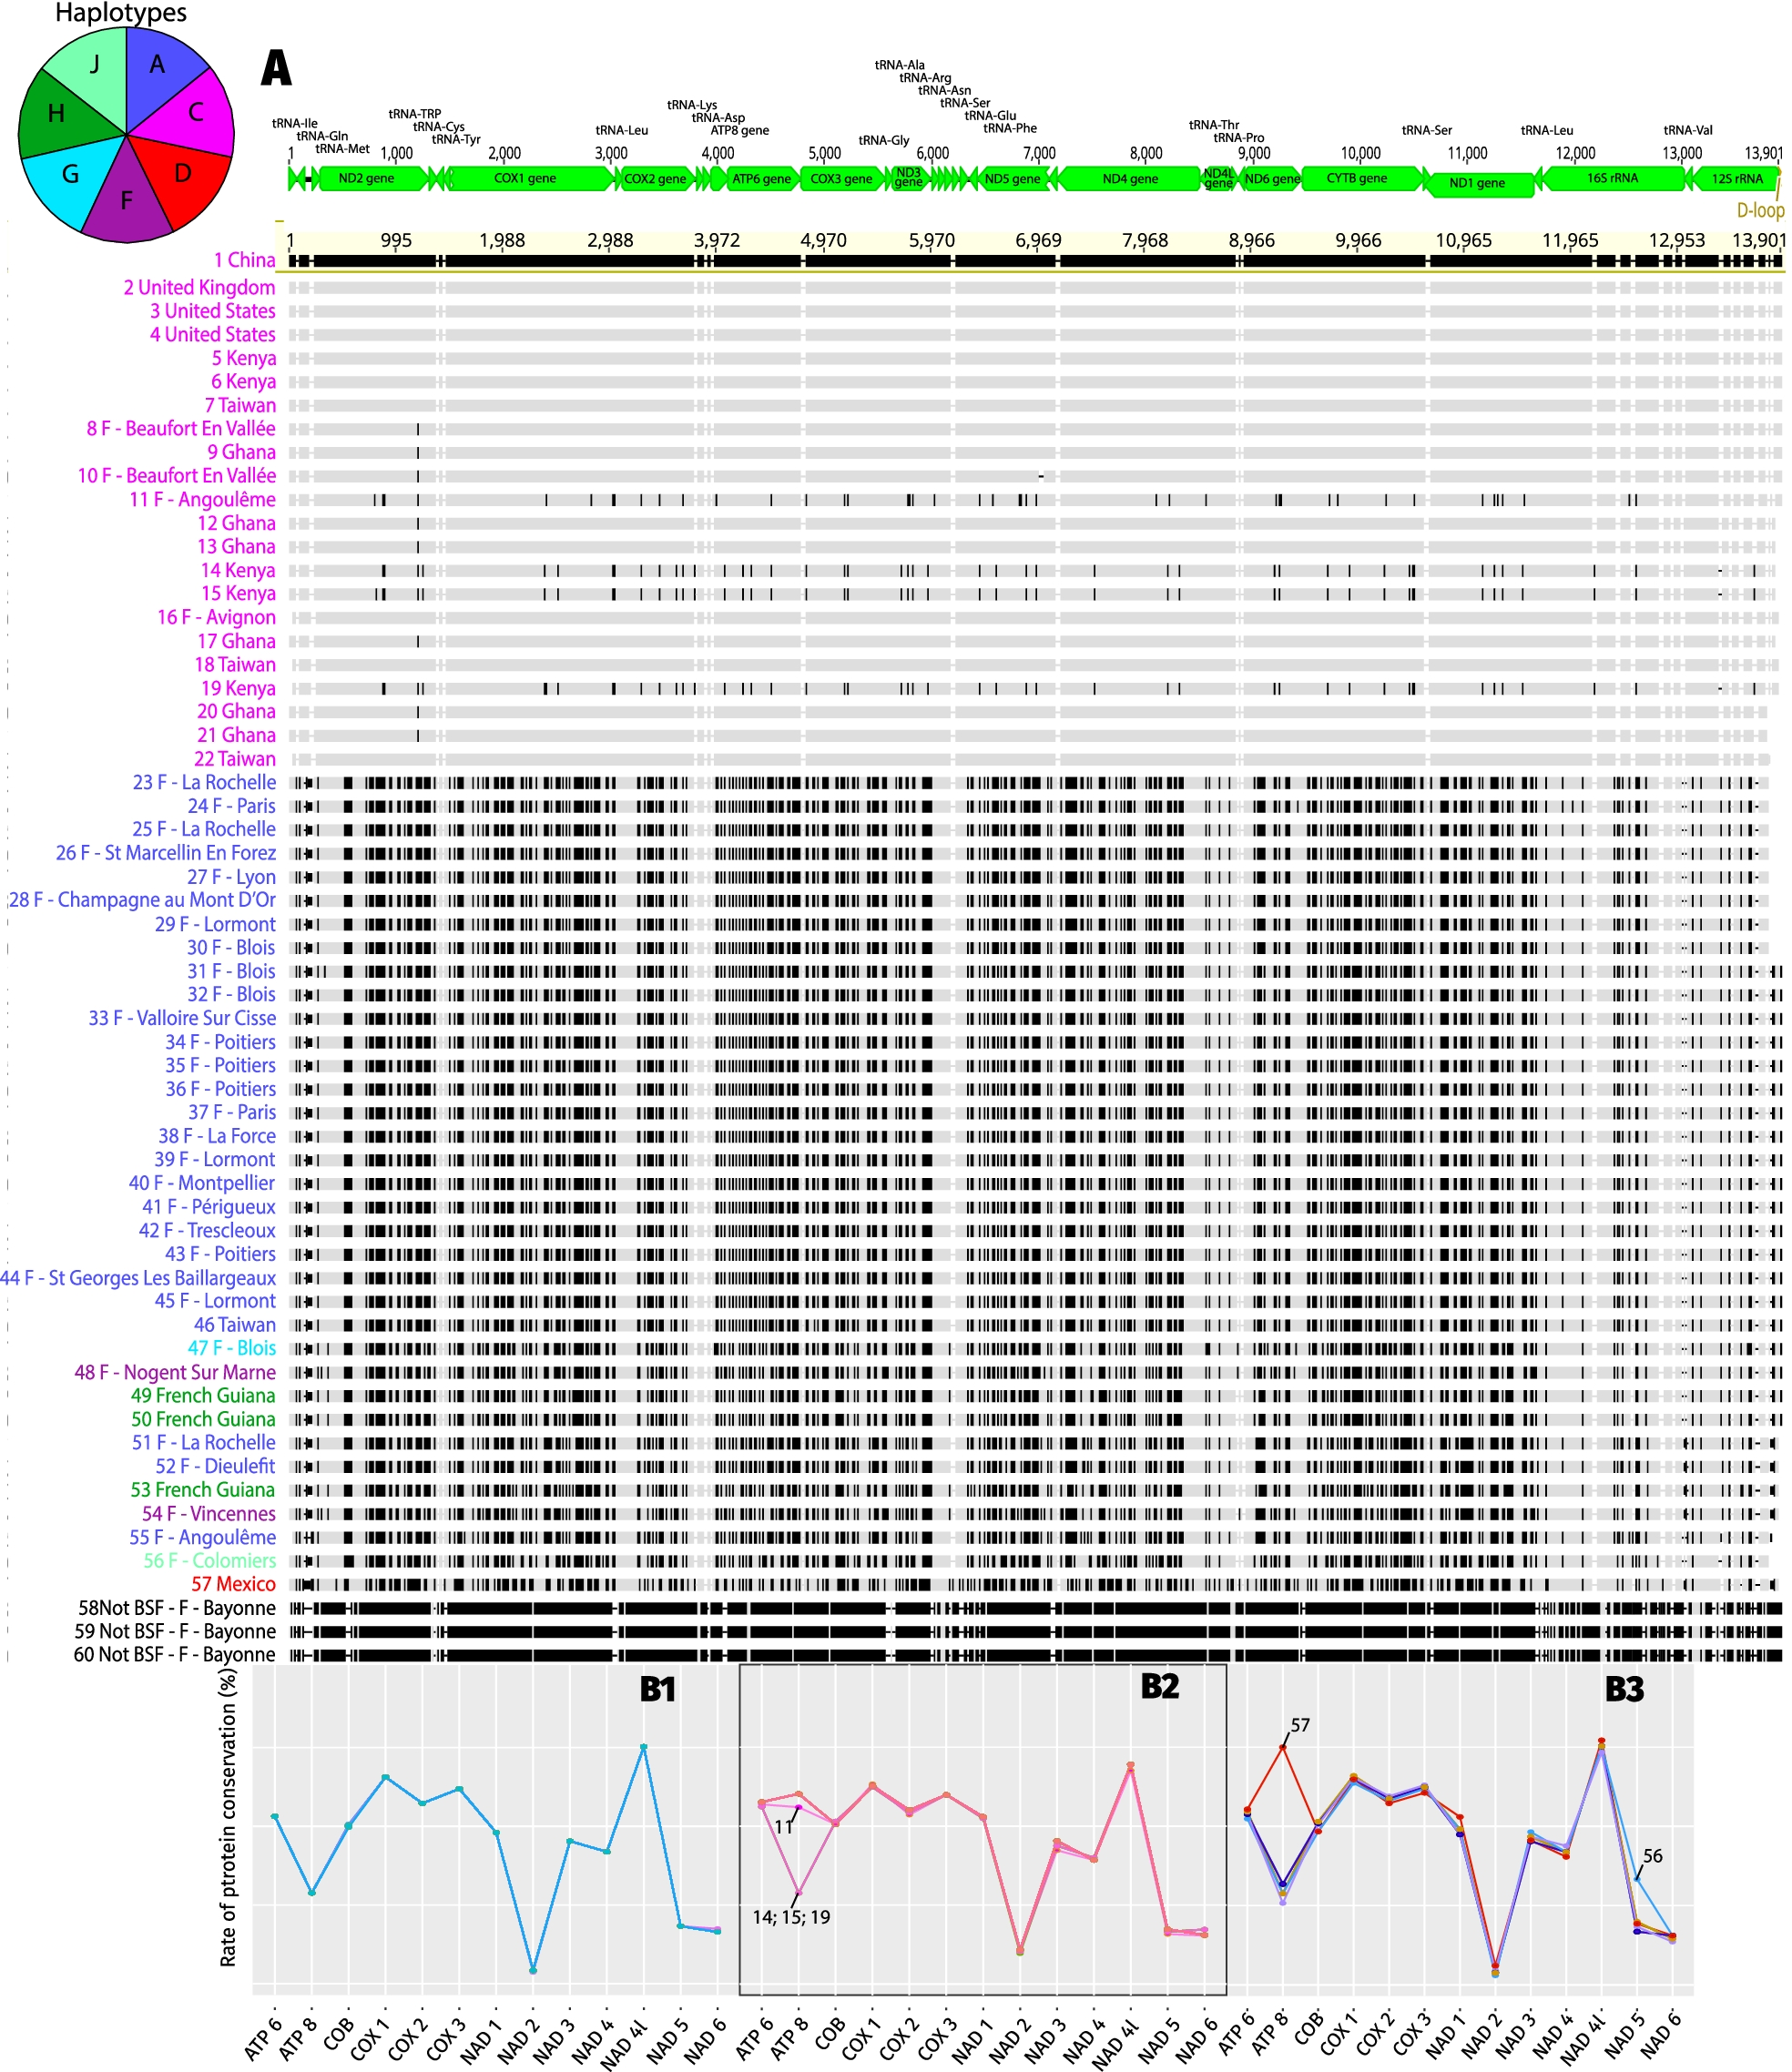The image size is (1792, 2072).
Task: Select the CYTB gene arrow annotation
Action: pos(1362,179)
